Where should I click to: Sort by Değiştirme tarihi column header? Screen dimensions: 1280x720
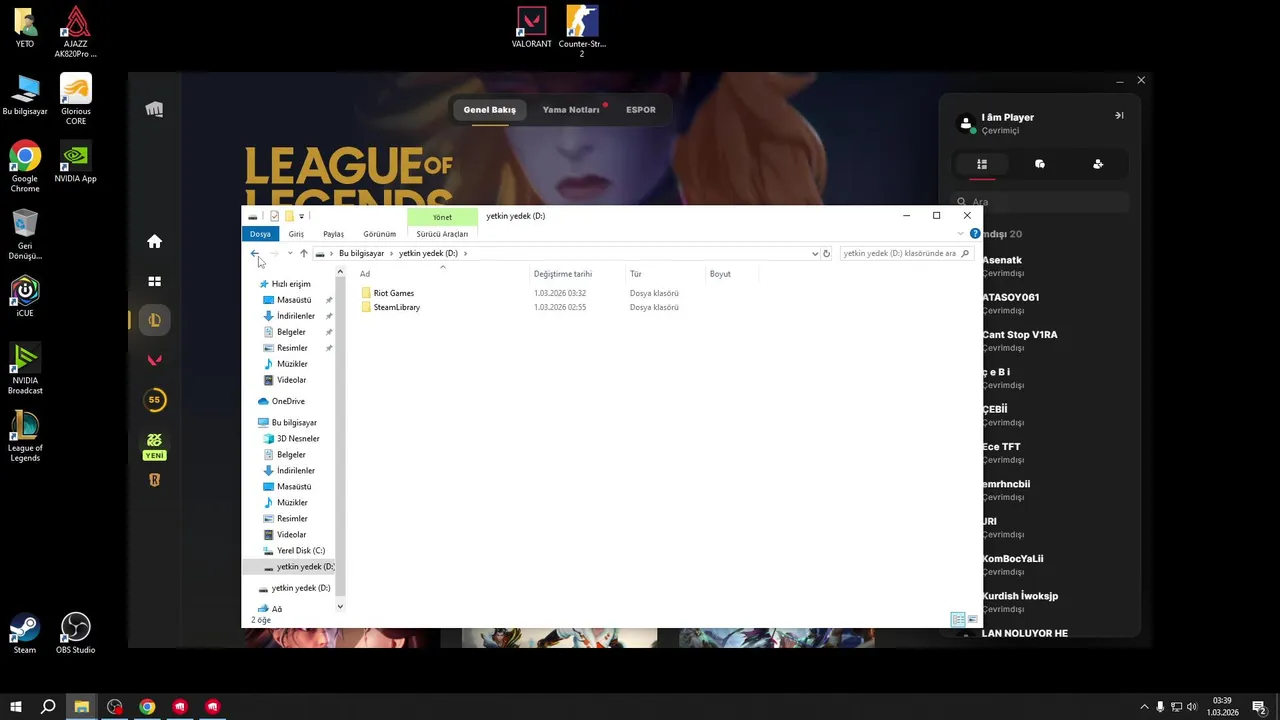coord(577,274)
